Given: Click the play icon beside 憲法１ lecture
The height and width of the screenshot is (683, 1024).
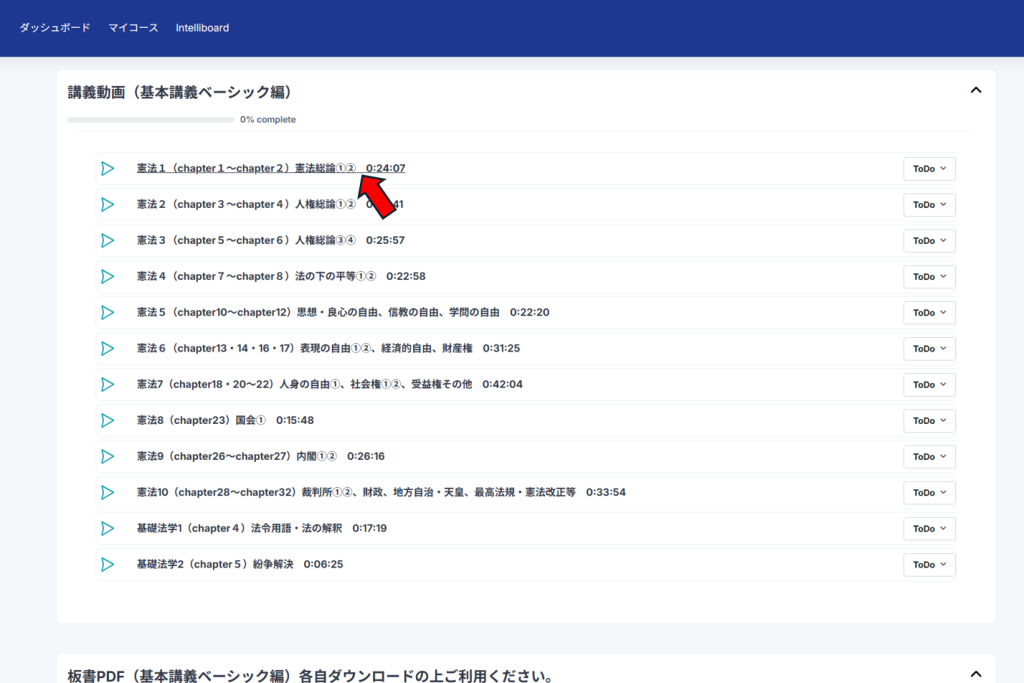Looking at the screenshot, I should (x=108, y=168).
